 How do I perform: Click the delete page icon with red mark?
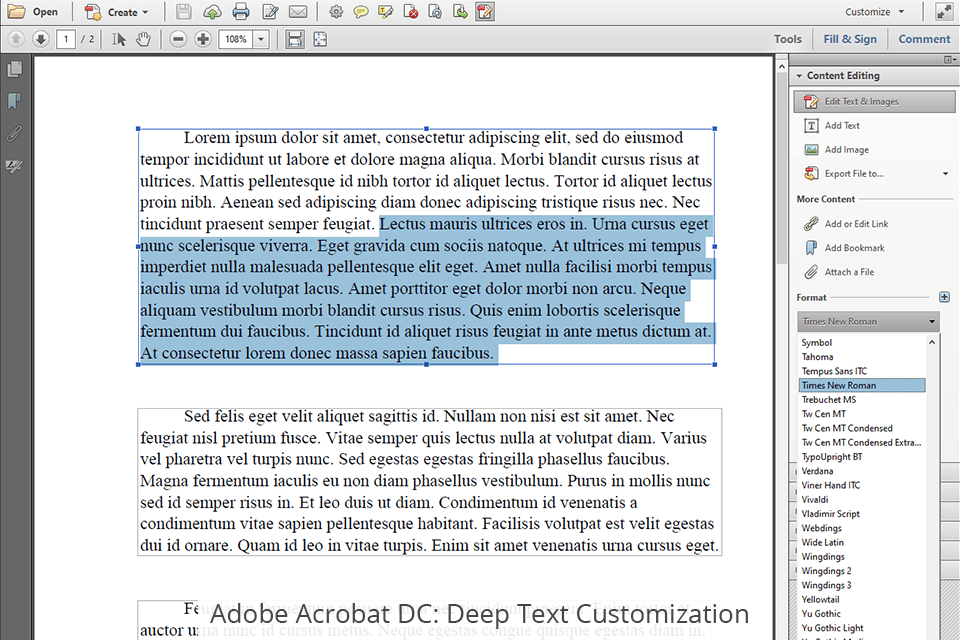click(410, 12)
